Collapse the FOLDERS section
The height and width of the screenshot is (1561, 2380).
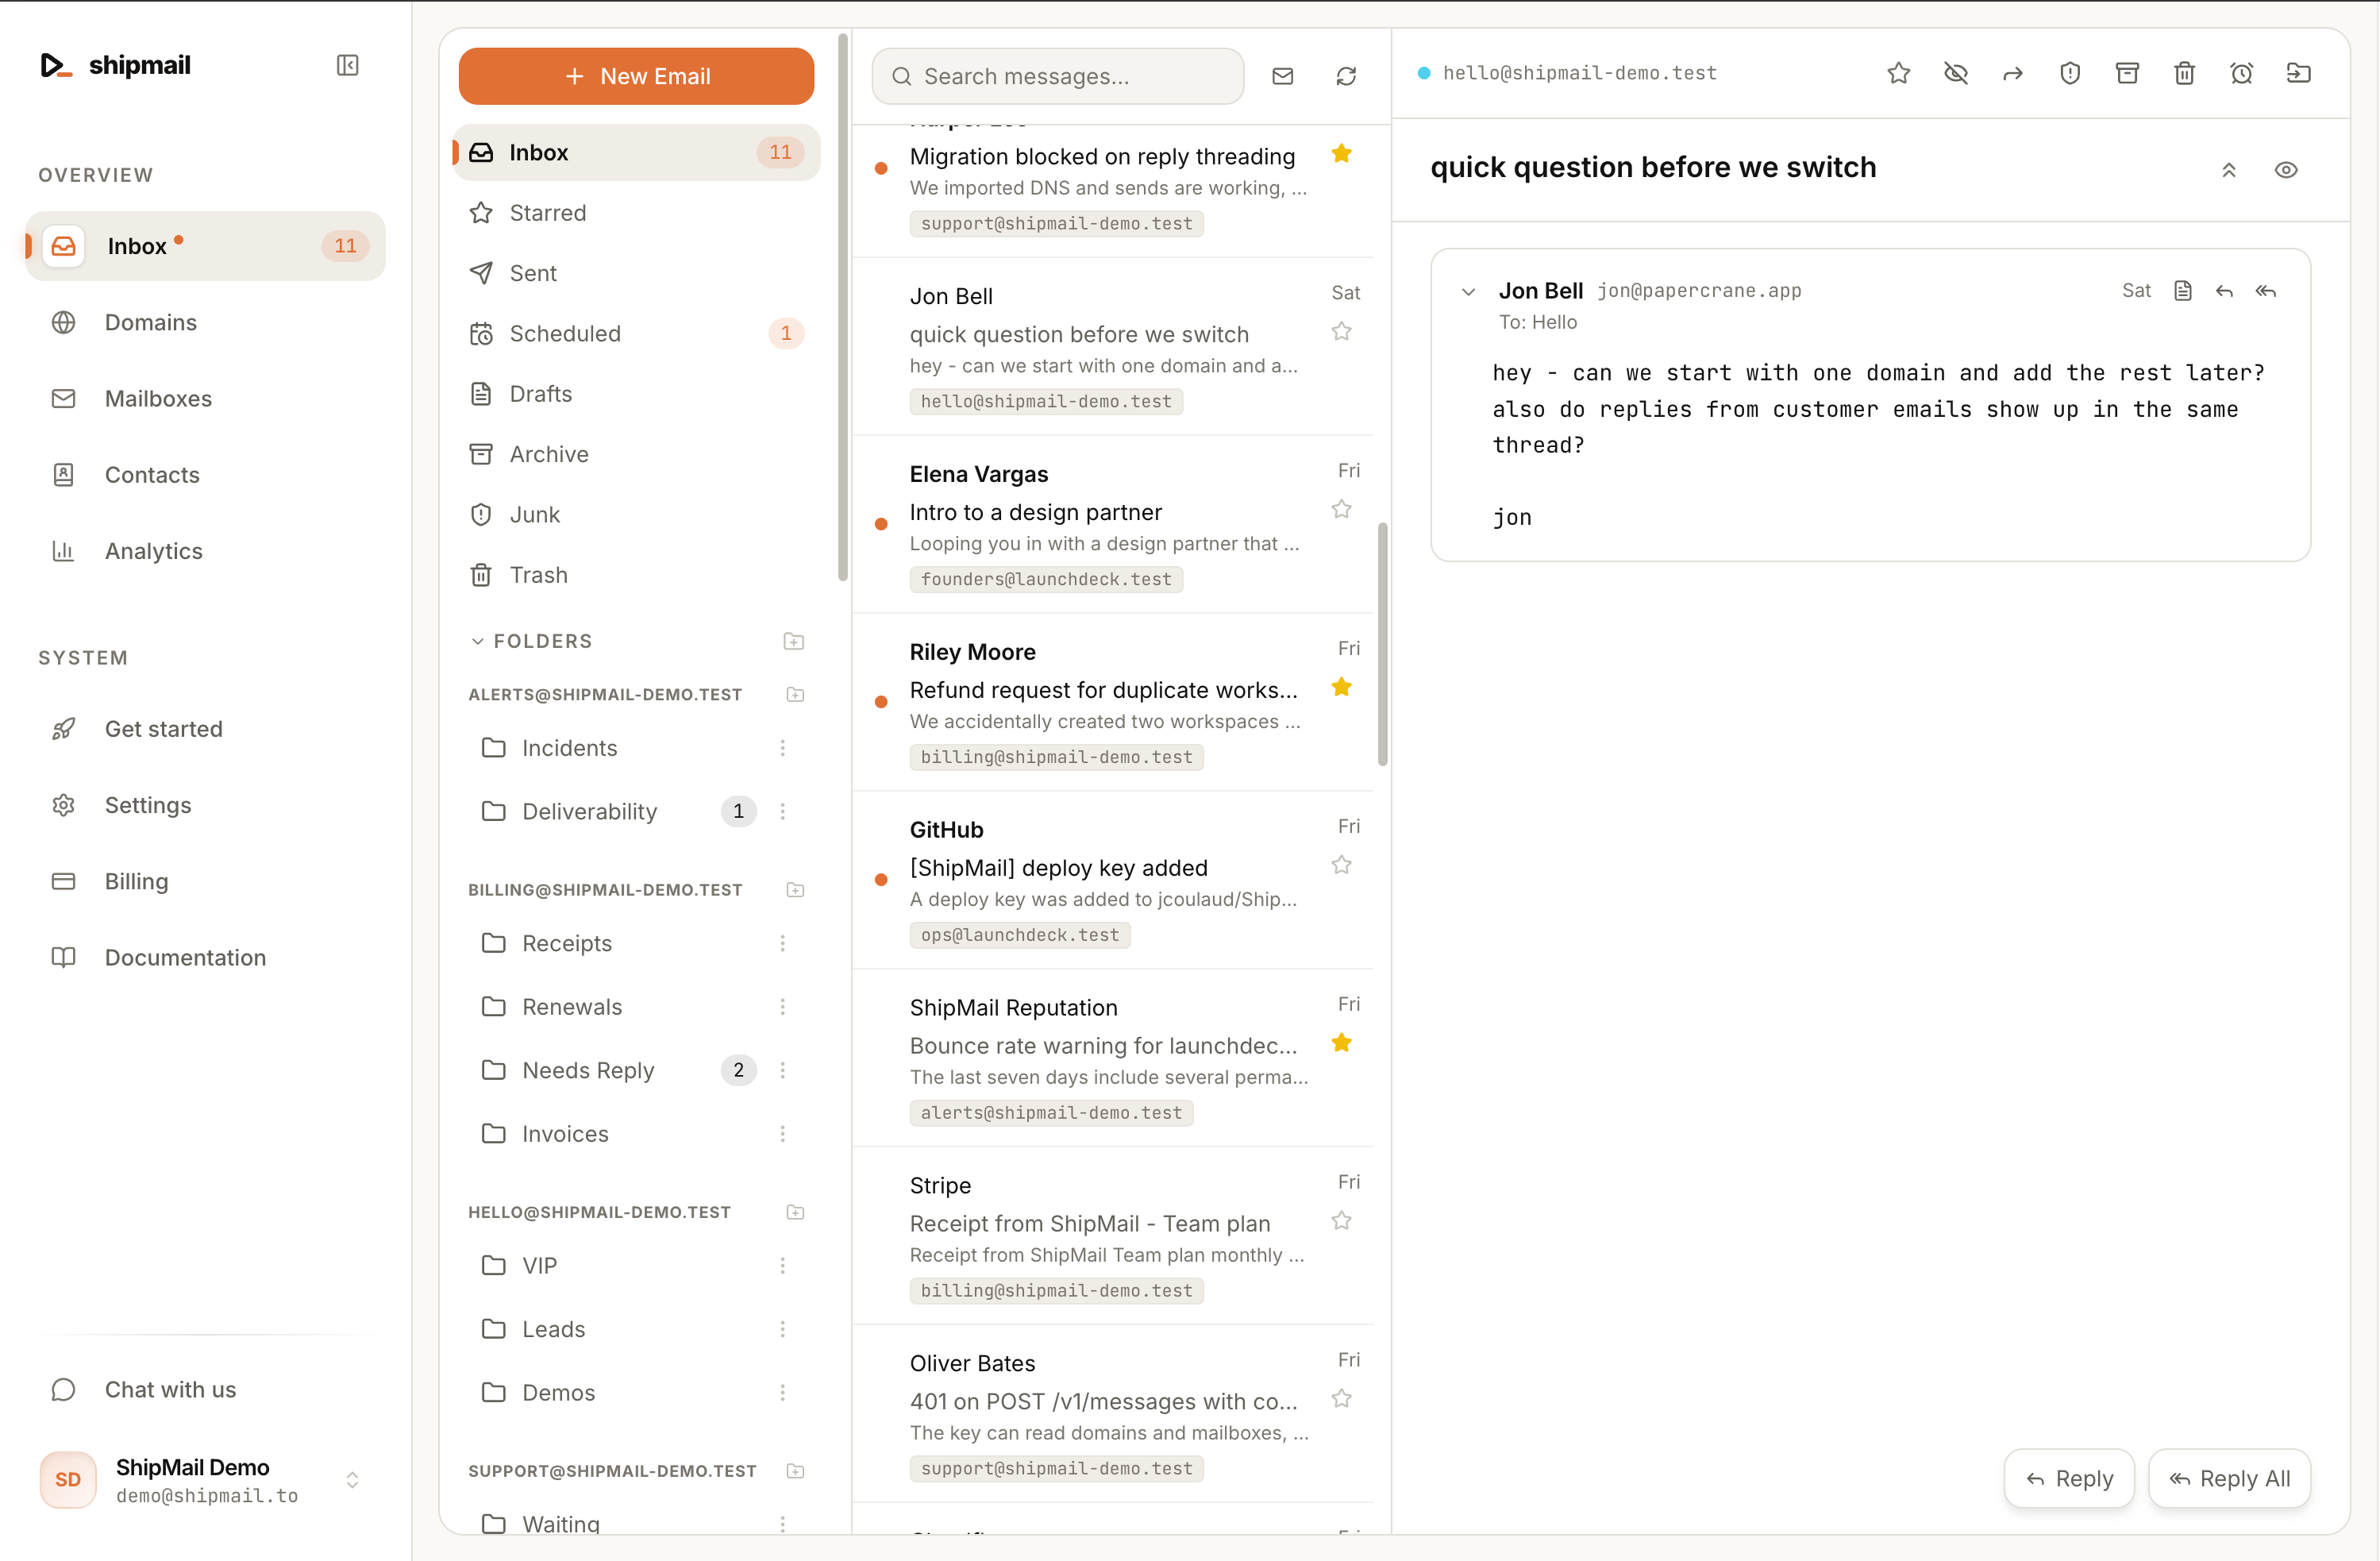(477, 641)
